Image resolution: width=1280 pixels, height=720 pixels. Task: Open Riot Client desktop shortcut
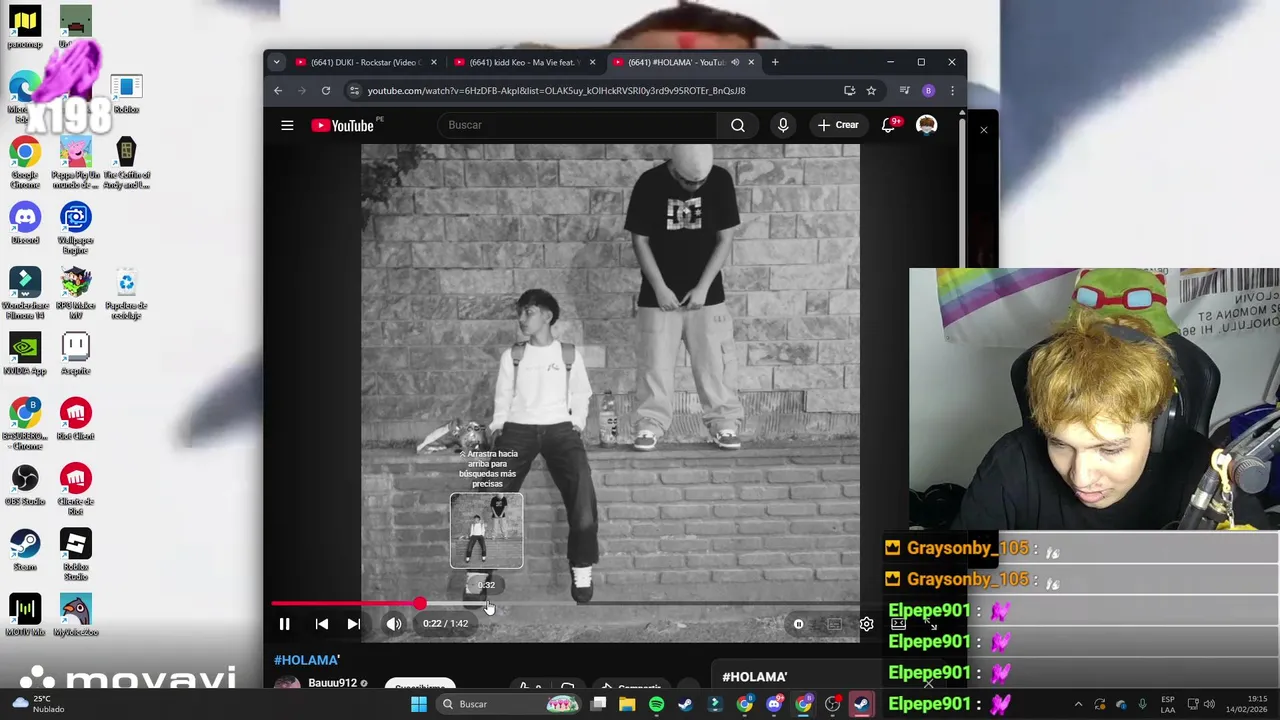[75, 419]
